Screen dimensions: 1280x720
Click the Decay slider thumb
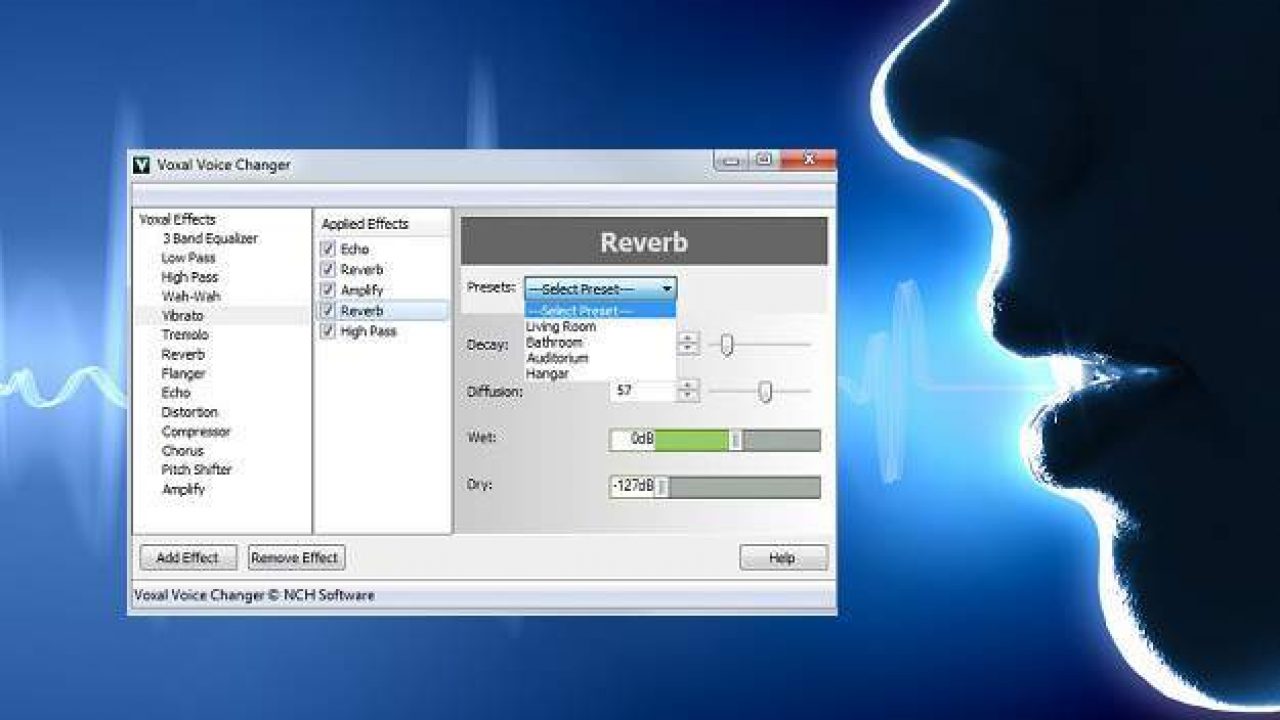pos(727,345)
